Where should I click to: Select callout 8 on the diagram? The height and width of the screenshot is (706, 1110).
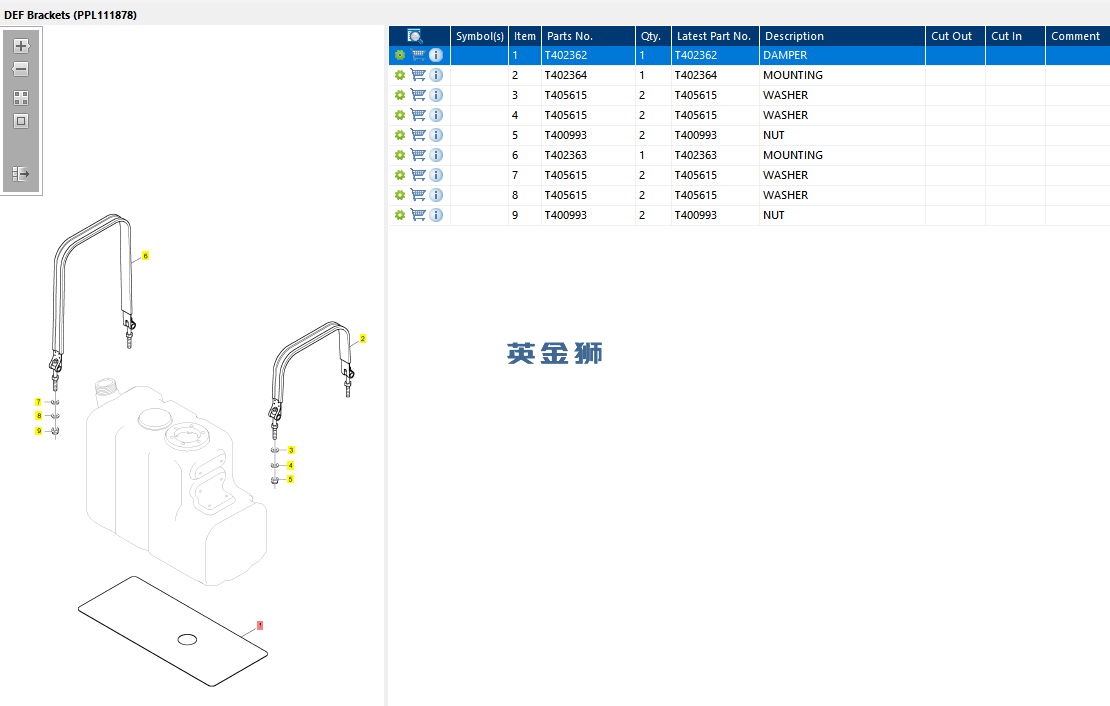(x=38, y=416)
